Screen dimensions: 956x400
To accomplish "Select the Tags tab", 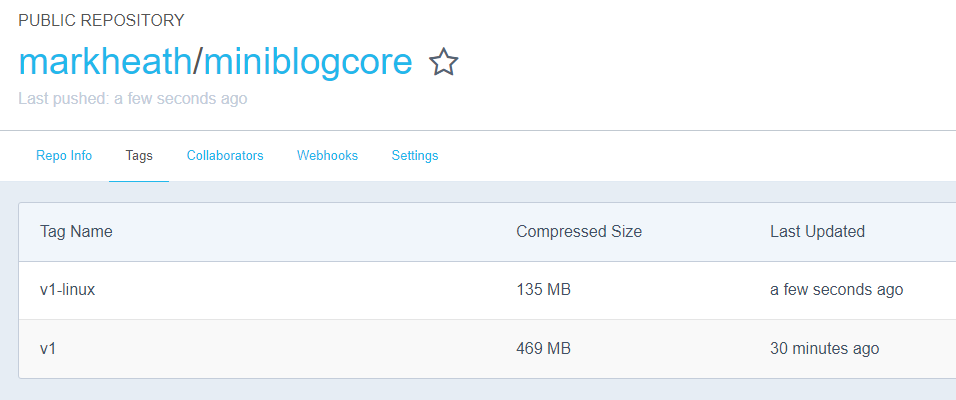I will (139, 156).
